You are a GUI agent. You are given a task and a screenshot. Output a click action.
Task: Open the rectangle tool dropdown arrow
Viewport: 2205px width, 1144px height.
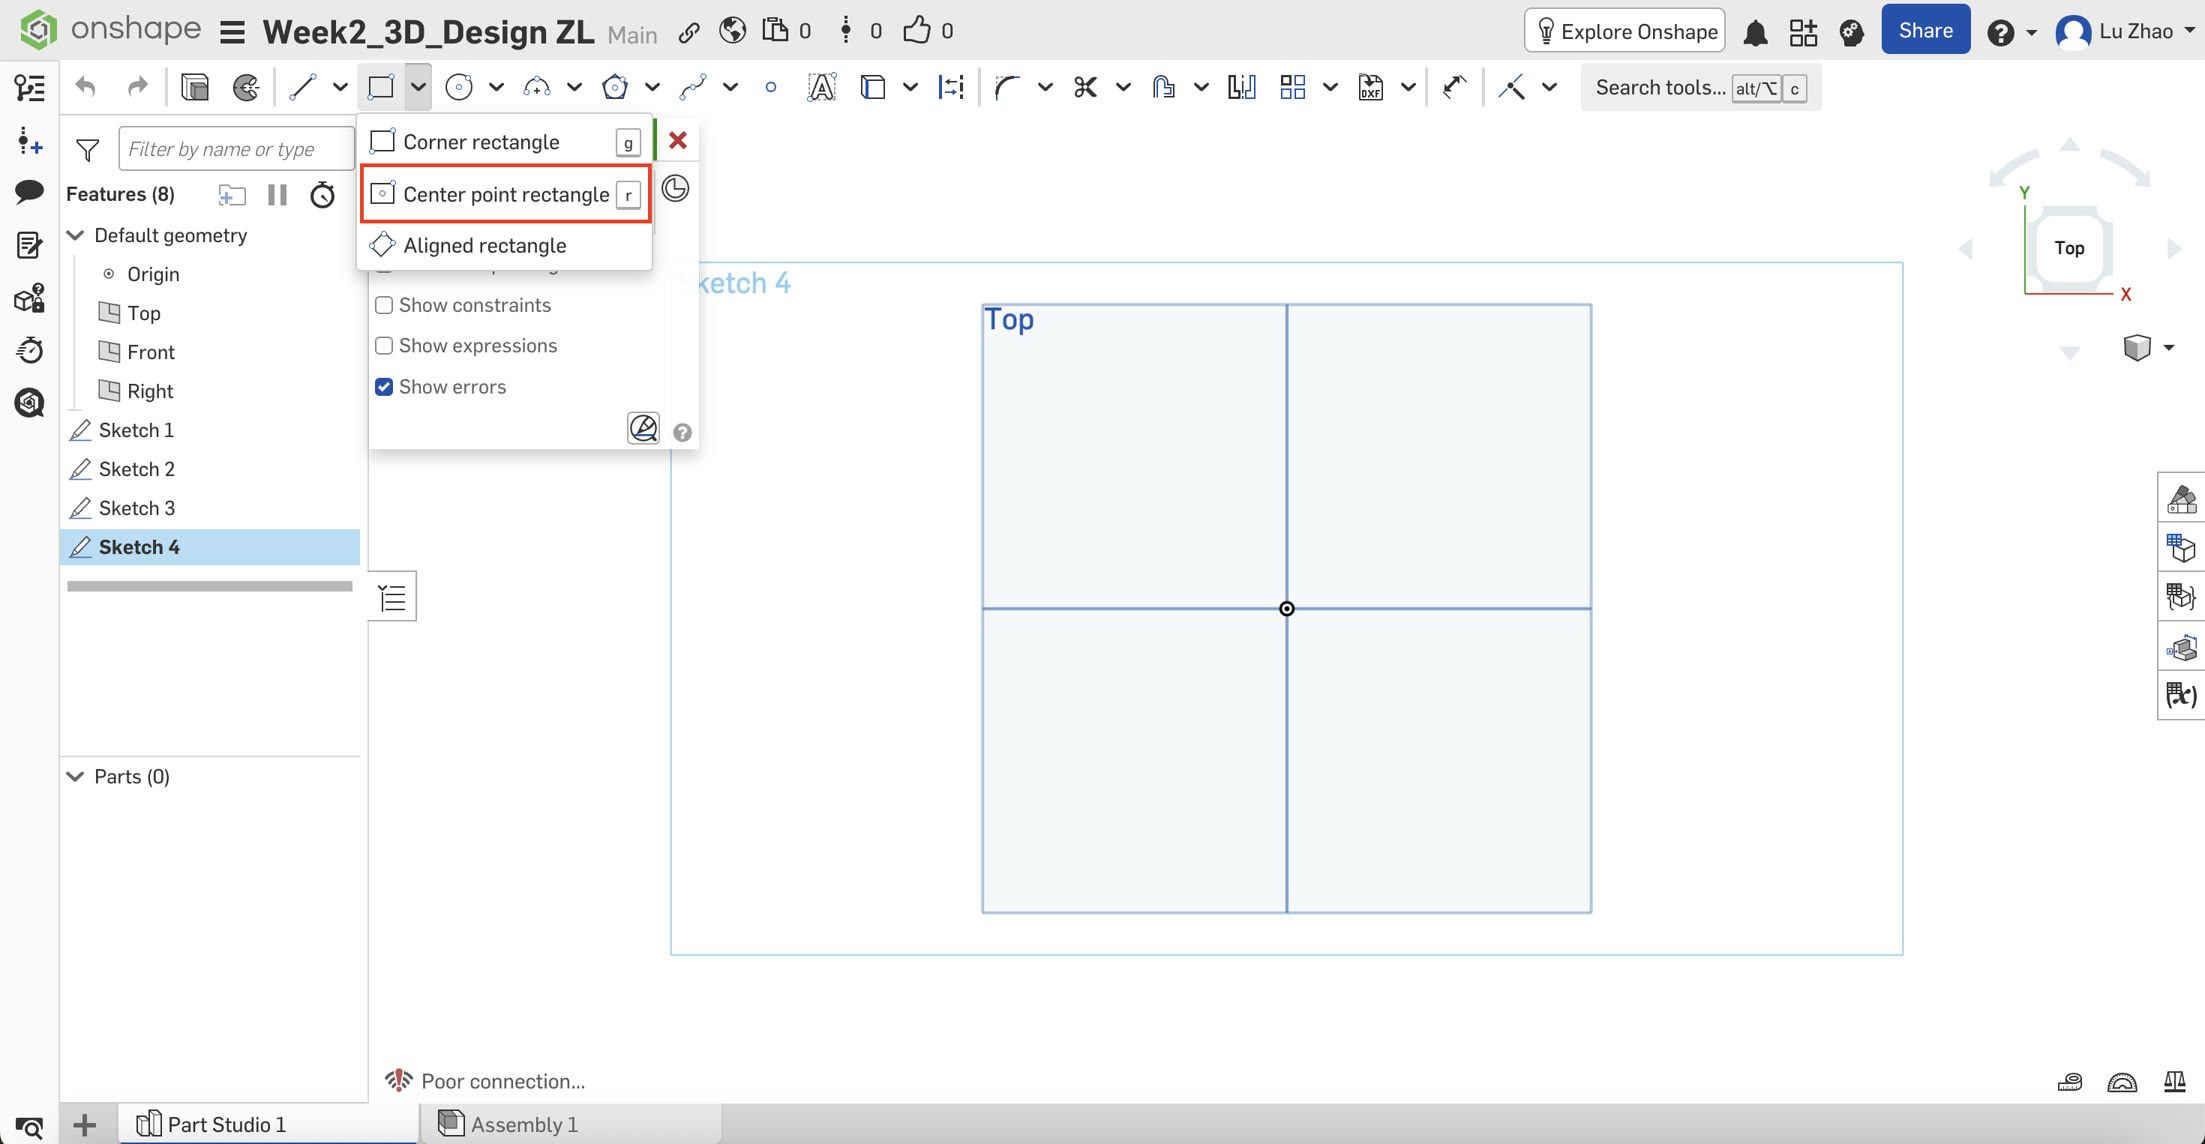tap(419, 87)
